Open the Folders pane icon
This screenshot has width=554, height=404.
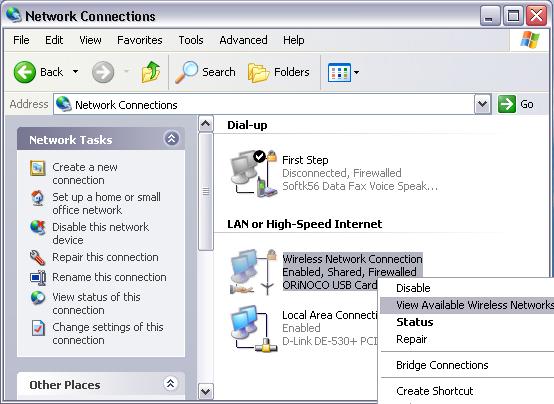(258, 72)
